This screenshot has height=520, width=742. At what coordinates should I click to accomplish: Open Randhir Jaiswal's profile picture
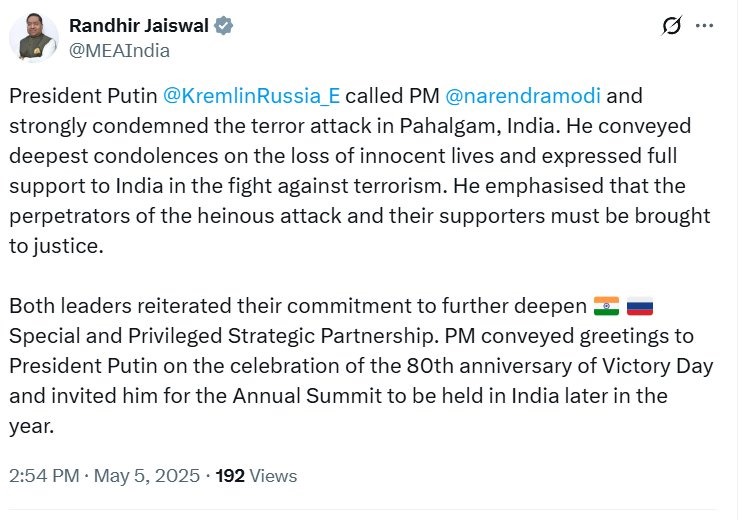(33, 38)
